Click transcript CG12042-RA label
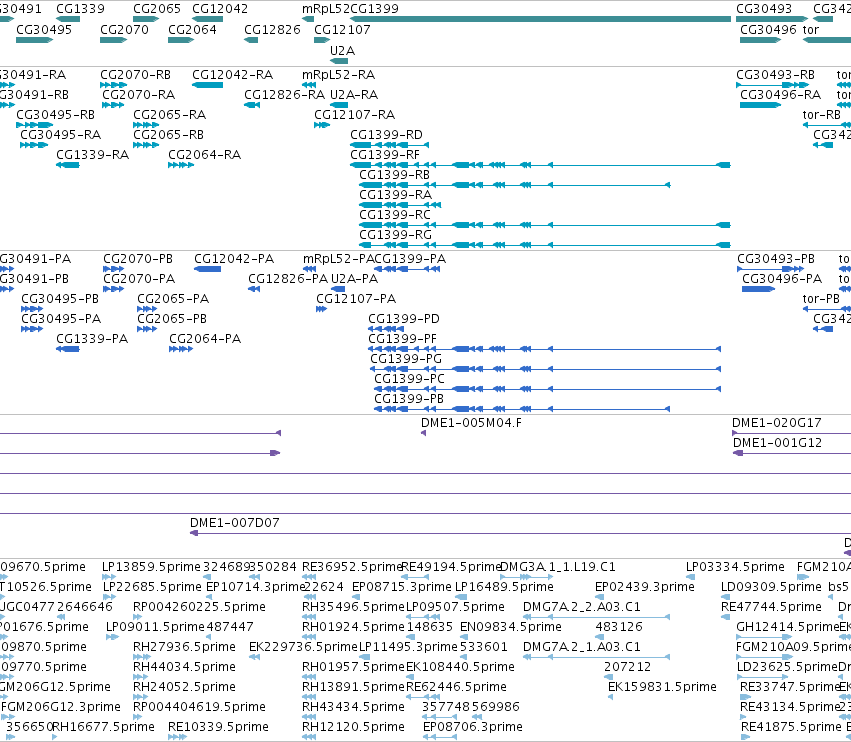This screenshot has width=851, height=742. (232, 74)
